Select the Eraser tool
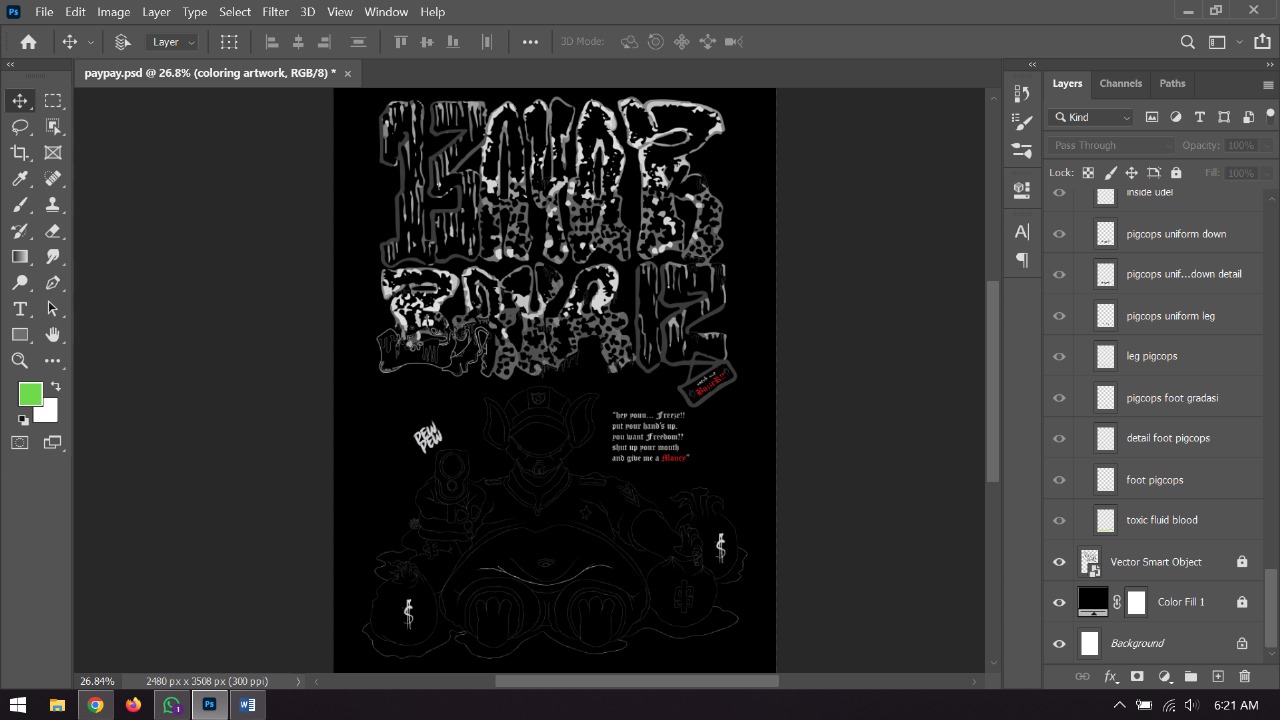 click(x=53, y=231)
